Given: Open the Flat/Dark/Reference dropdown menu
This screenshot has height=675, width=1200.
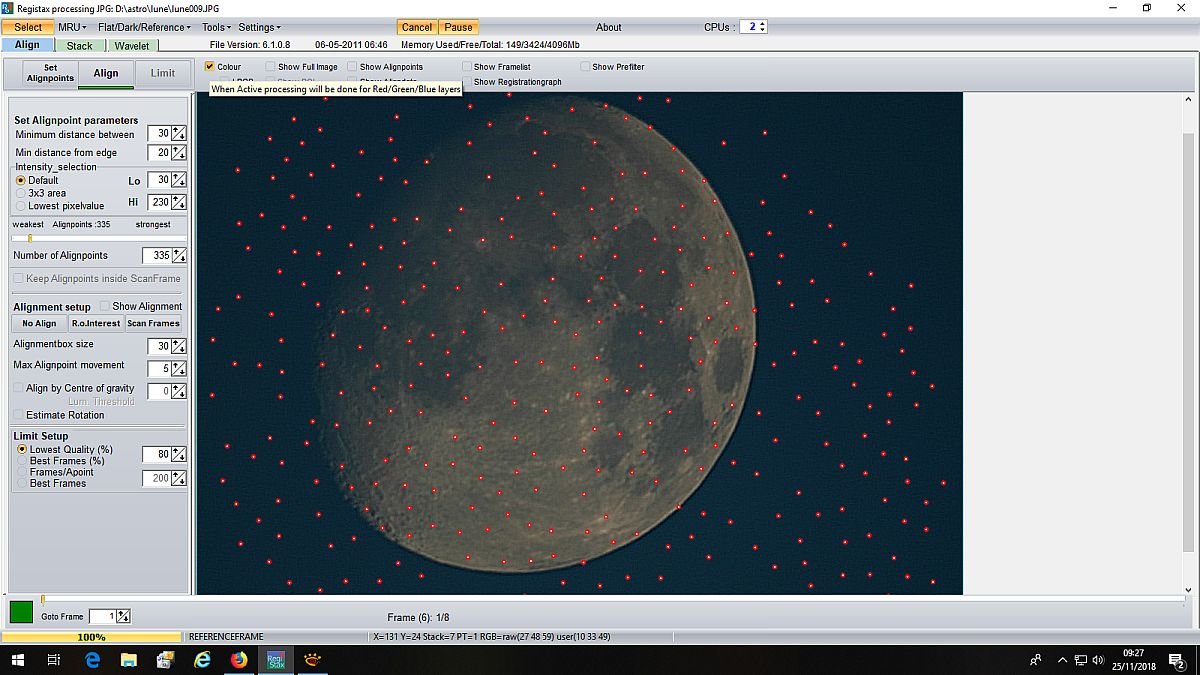Looking at the screenshot, I should pyautogui.click(x=145, y=27).
